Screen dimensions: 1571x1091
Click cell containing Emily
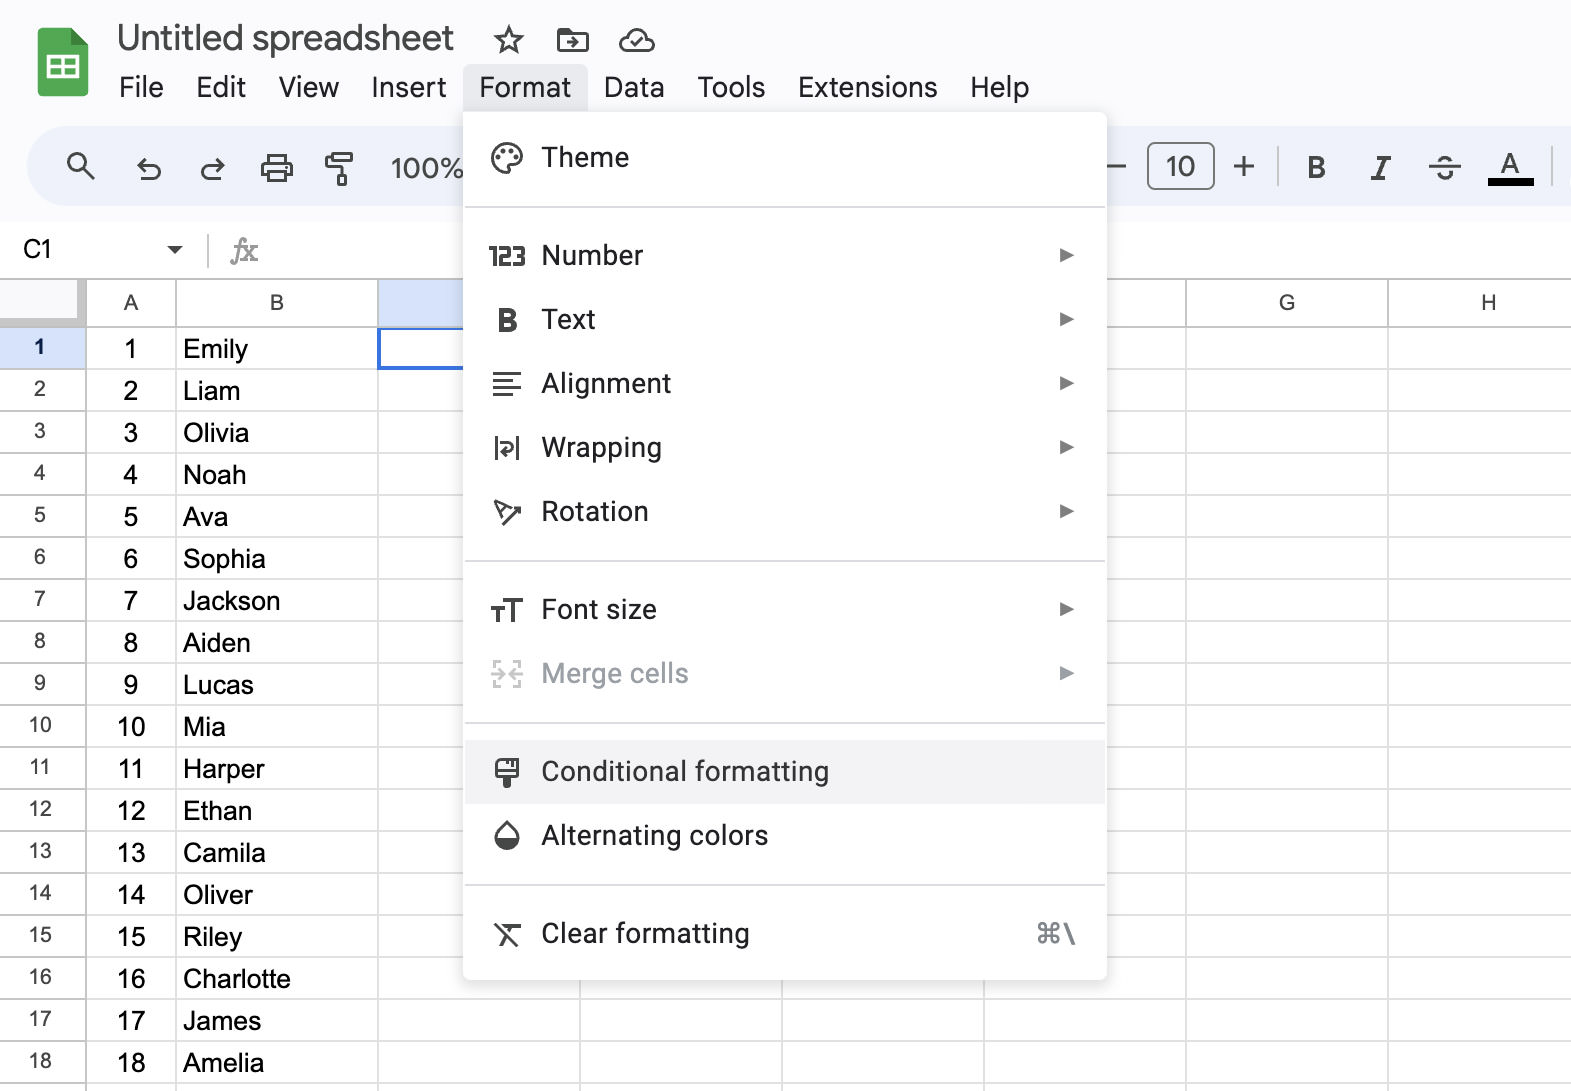pyautogui.click(x=277, y=348)
